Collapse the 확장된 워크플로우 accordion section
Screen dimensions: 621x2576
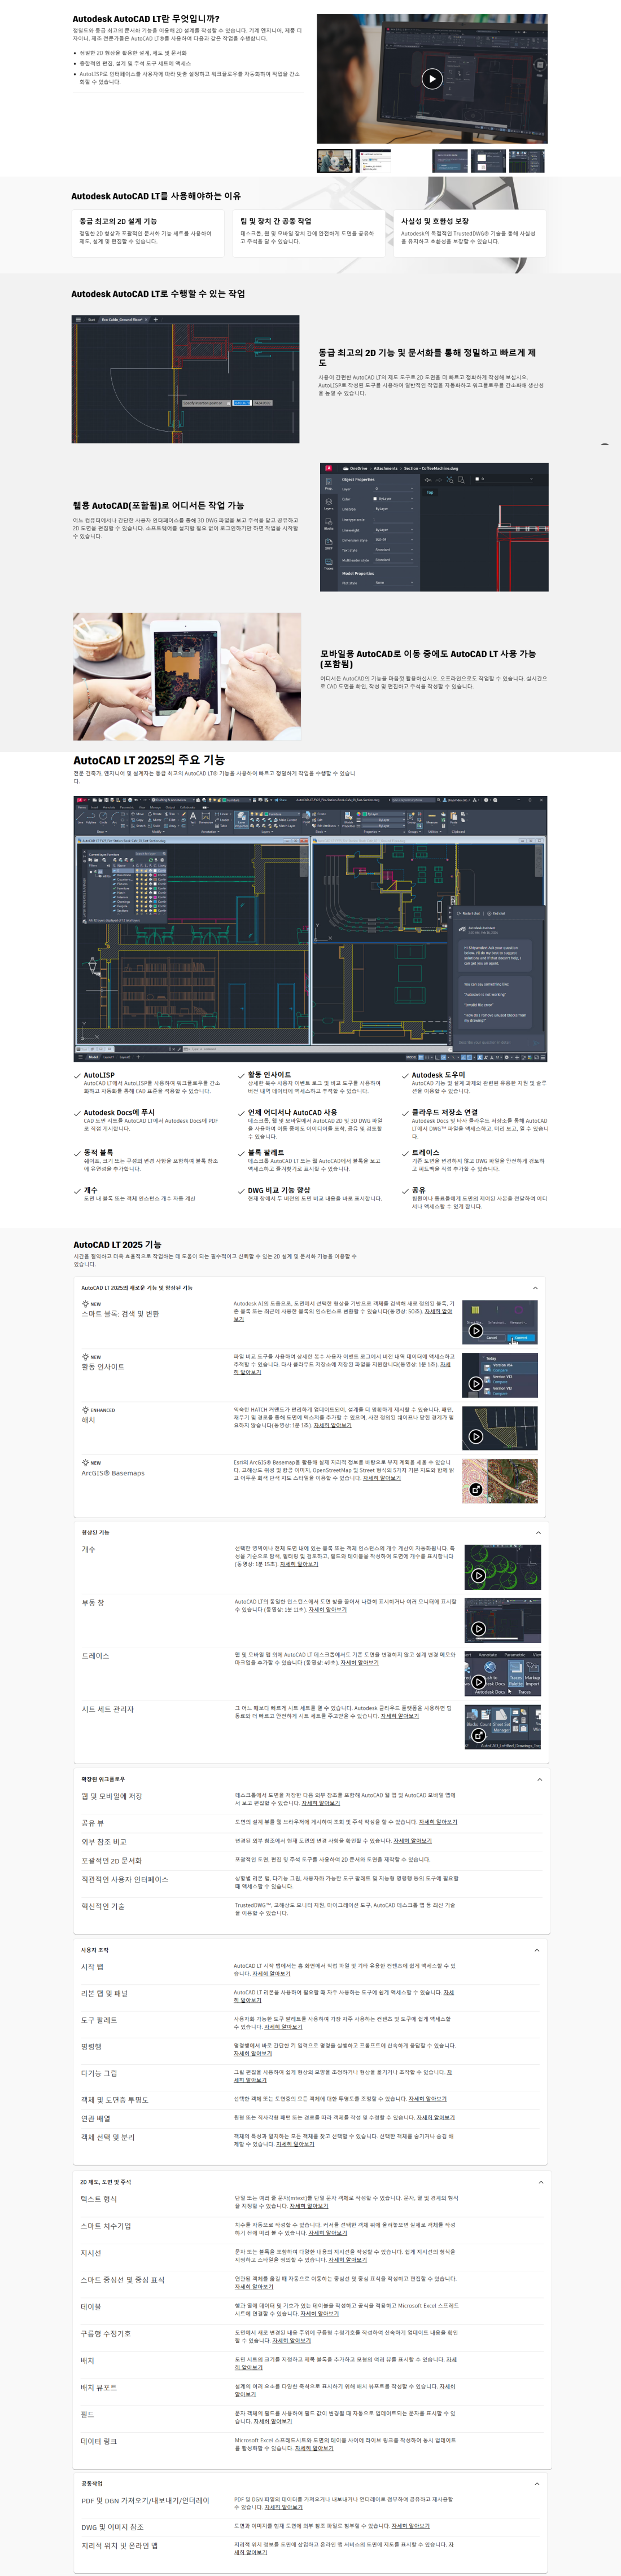click(540, 1780)
